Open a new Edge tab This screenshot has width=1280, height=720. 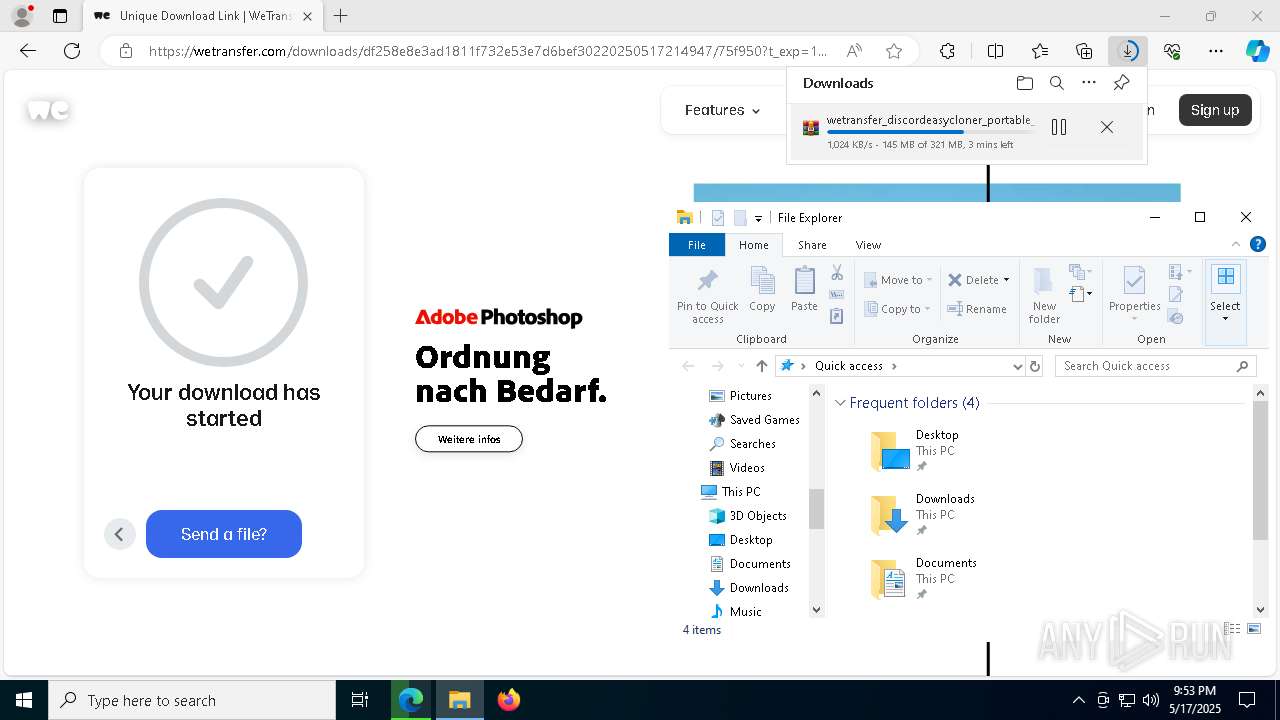point(341,16)
